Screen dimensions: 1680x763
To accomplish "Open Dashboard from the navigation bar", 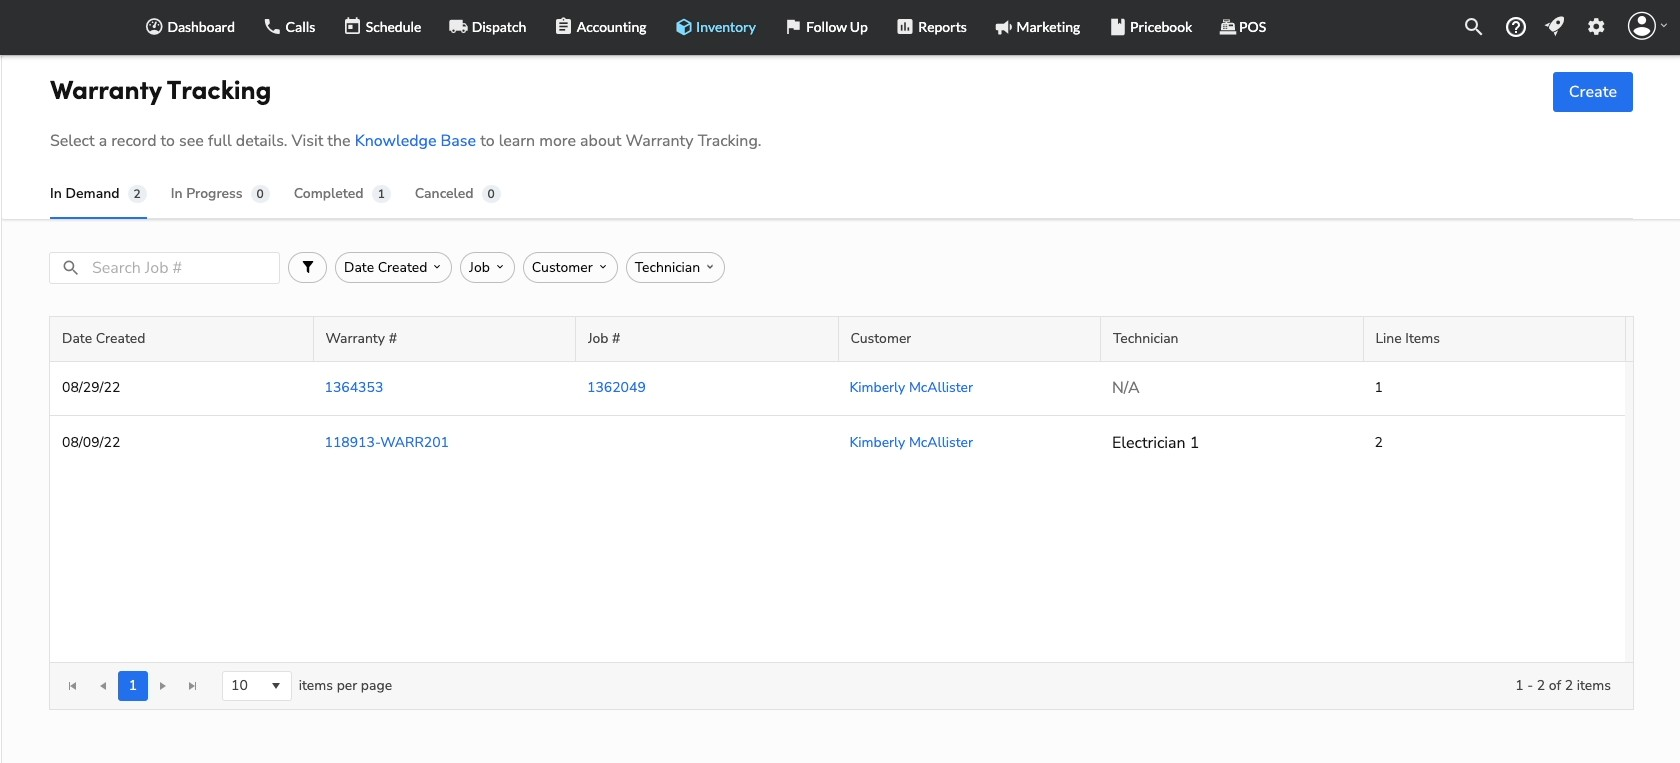I will (190, 27).
